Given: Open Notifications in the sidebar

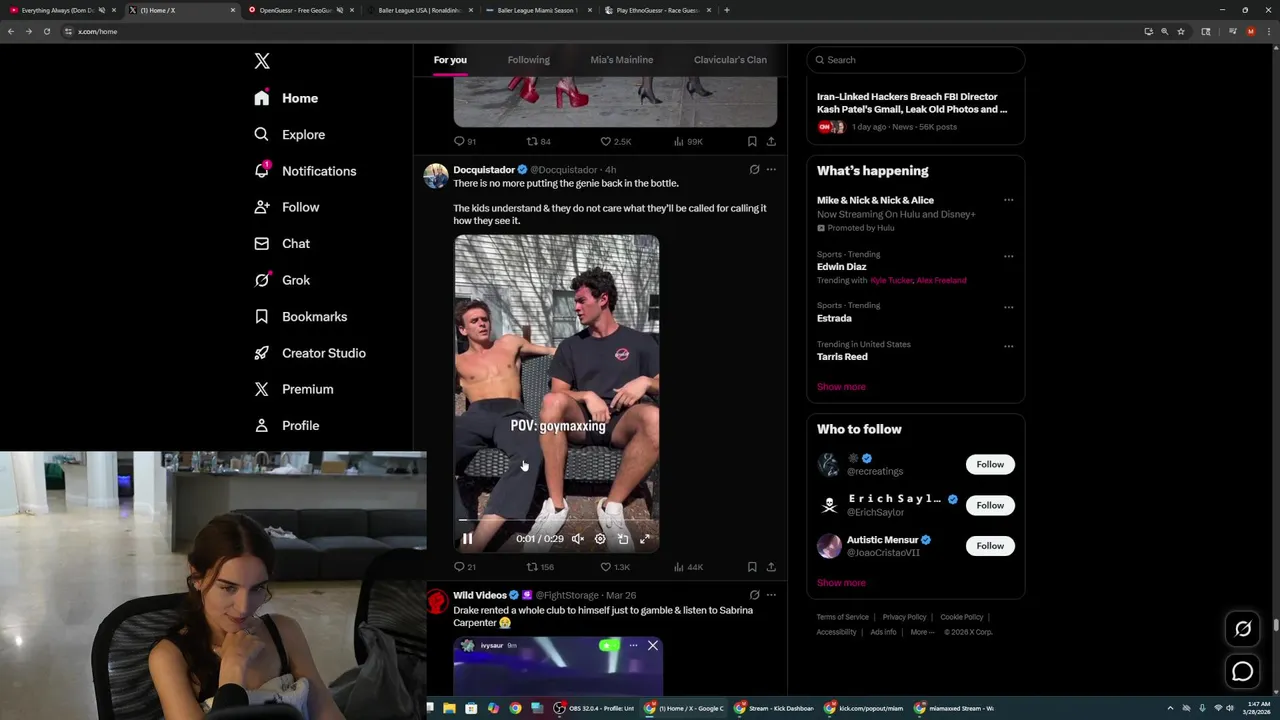Looking at the screenshot, I should [305, 171].
